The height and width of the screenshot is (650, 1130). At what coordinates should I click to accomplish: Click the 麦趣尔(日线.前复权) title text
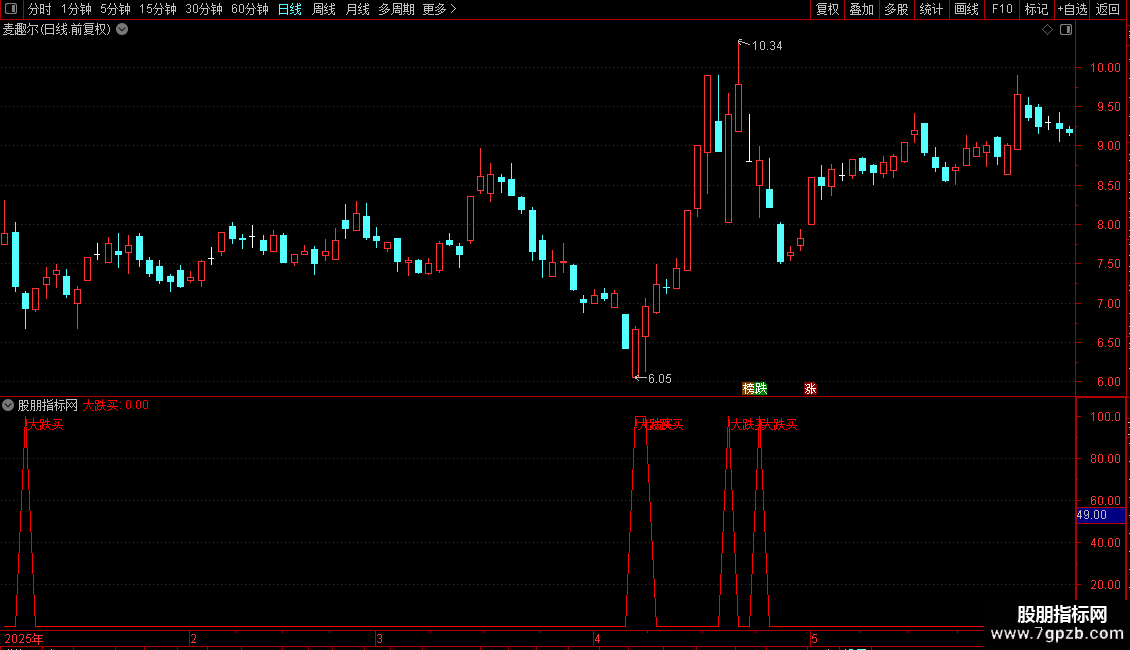[57, 30]
